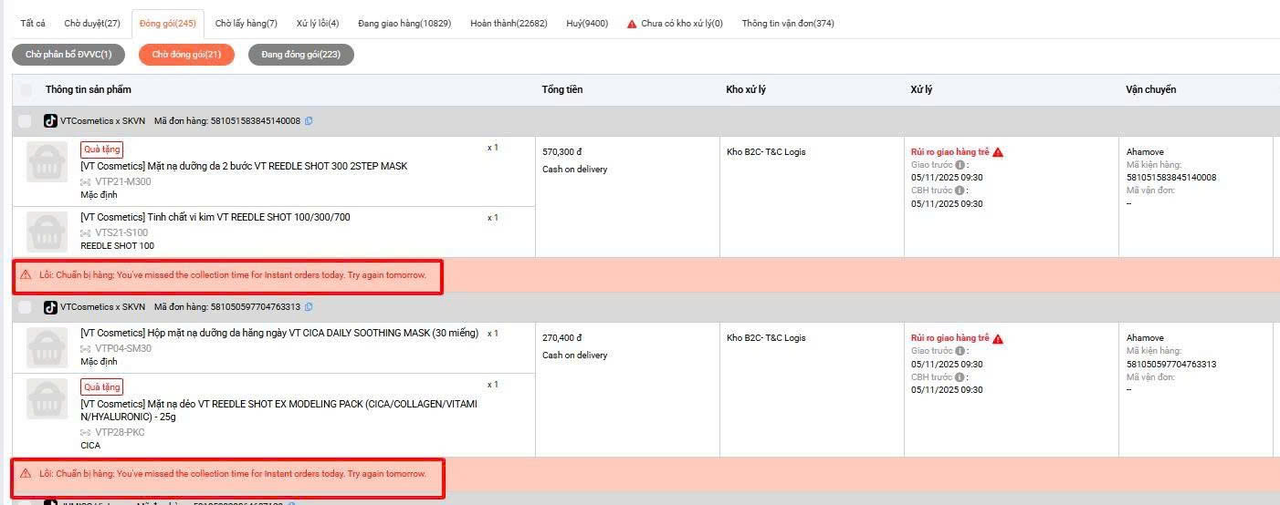
Task: Click info icon beside first order's 'Giao trước'
Action: pos(960,165)
